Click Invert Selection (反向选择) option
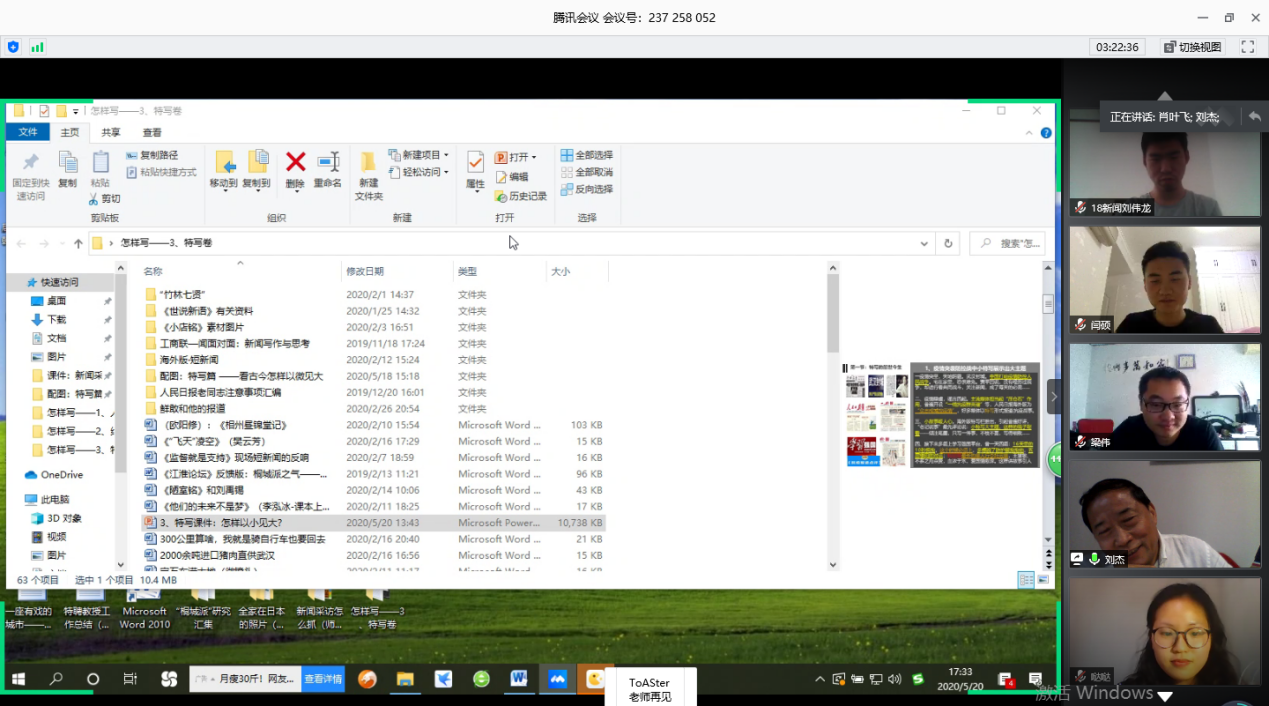 (587, 189)
